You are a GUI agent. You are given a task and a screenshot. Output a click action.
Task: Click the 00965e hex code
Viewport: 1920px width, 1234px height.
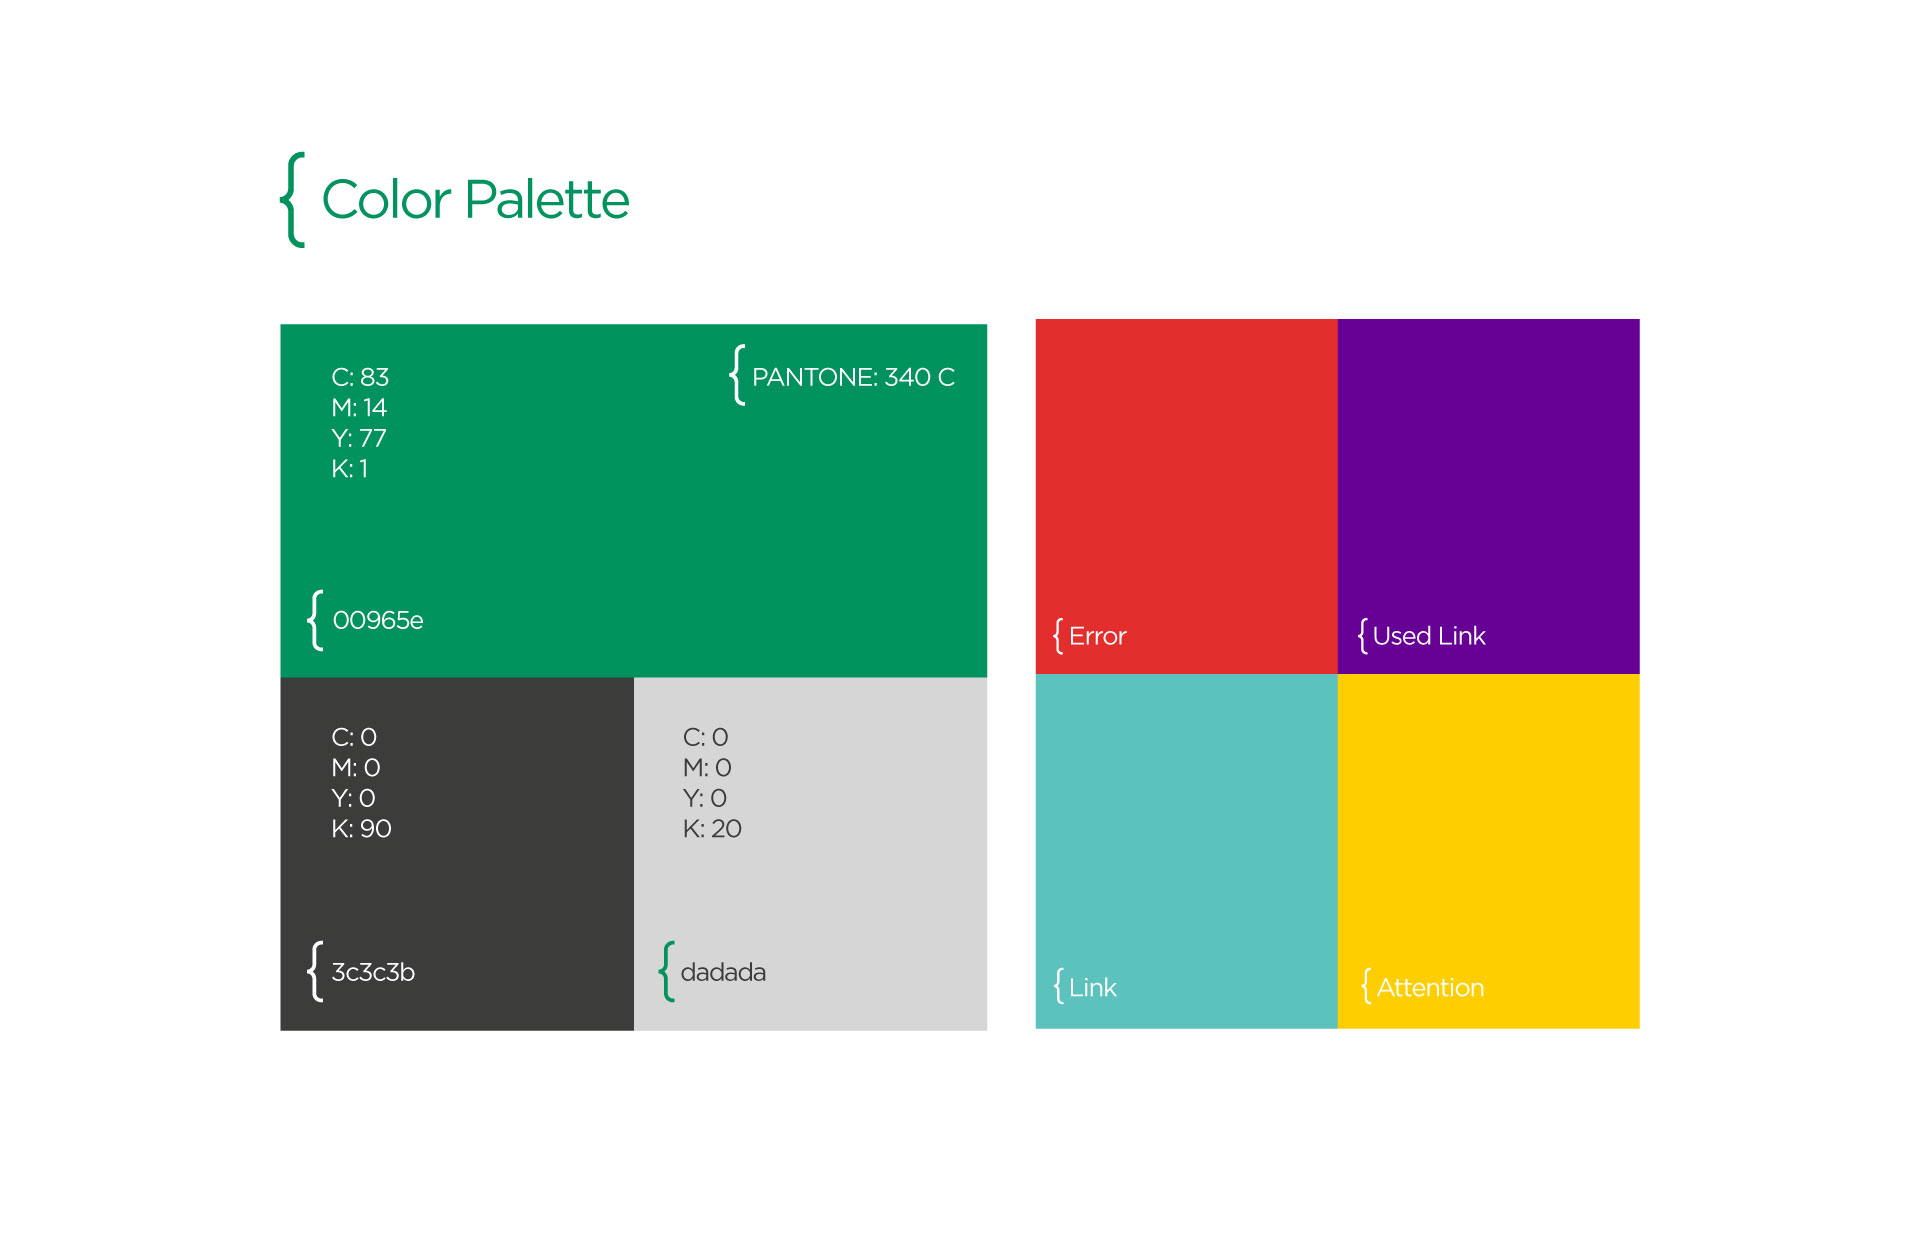(378, 620)
